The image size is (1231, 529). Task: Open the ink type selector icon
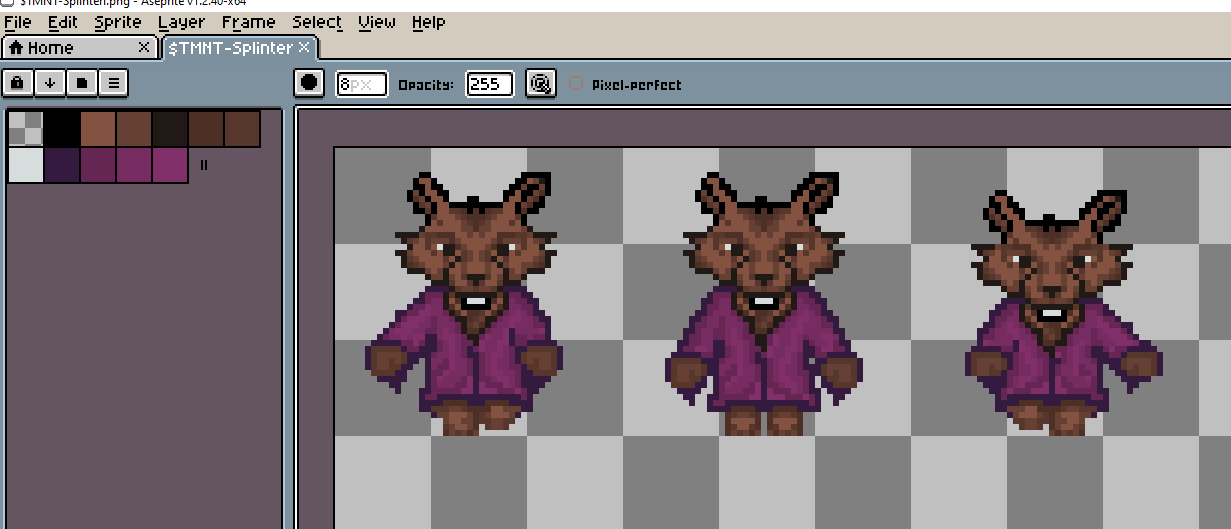541,84
